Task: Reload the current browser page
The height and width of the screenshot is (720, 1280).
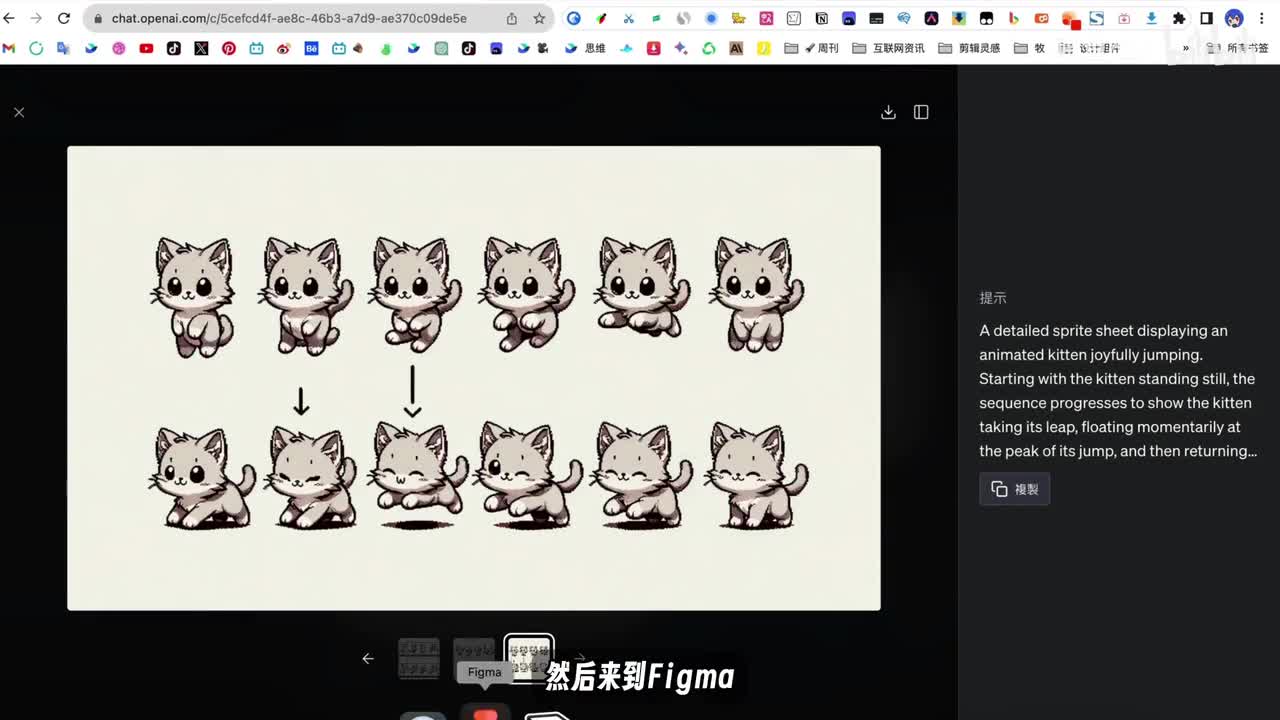Action: tap(64, 18)
